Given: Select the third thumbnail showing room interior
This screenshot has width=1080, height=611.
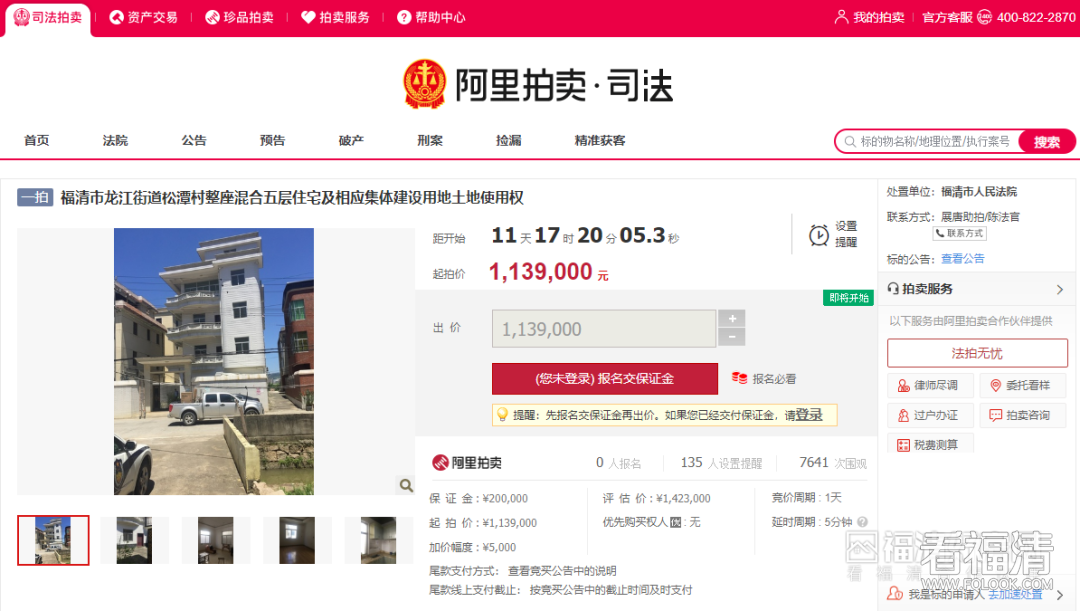Looking at the screenshot, I should point(216,540).
